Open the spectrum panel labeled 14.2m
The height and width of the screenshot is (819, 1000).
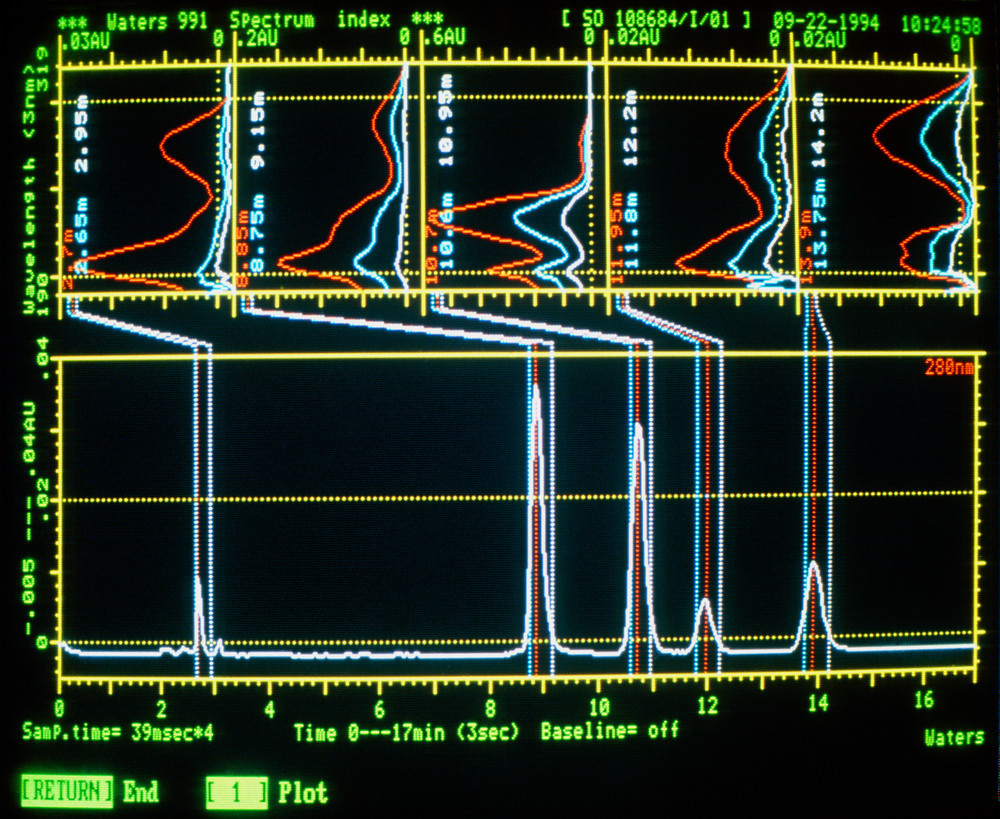click(x=886, y=179)
